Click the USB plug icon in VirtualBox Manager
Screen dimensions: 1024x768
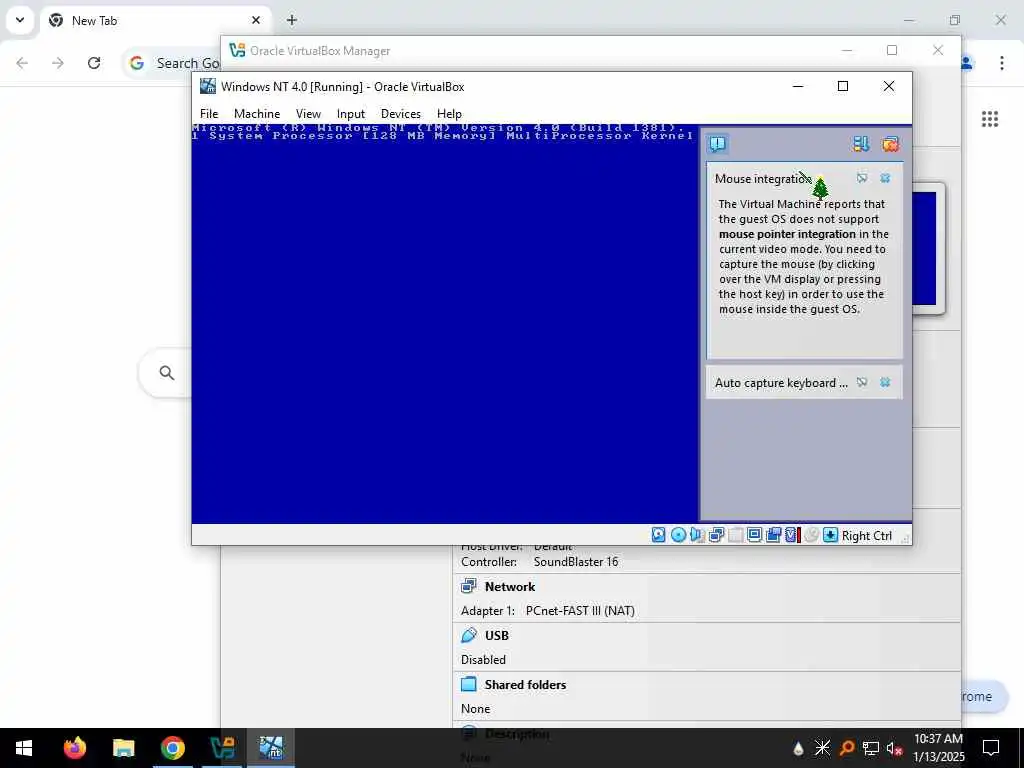click(x=469, y=635)
